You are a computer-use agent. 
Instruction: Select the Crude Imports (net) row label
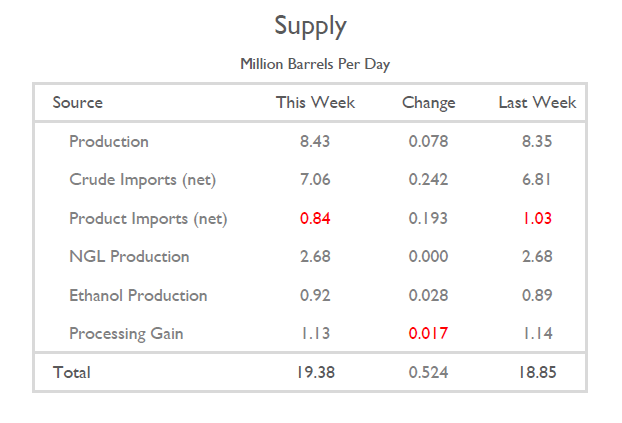click(143, 180)
